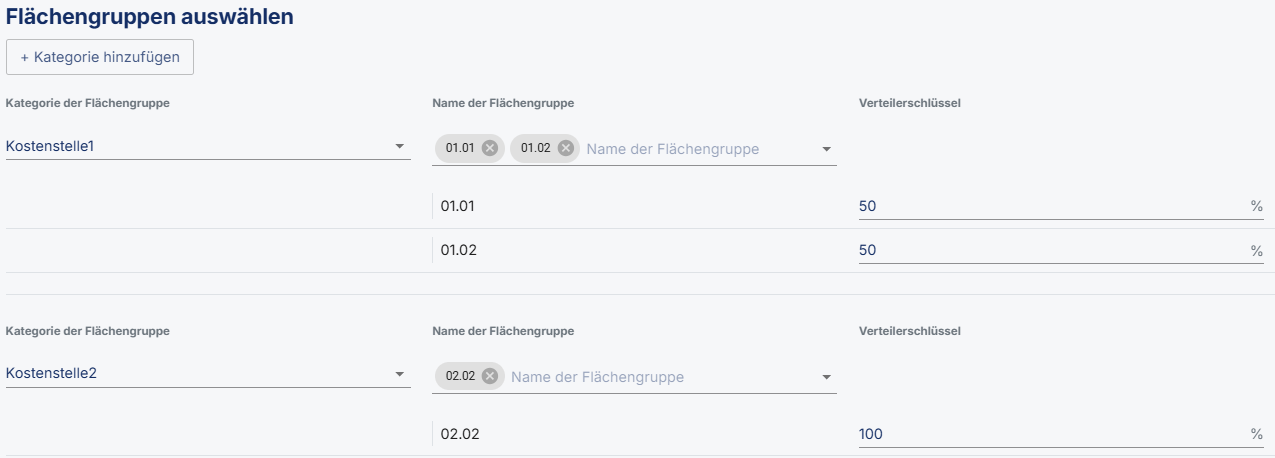Expand second 'Name der Flächengruppe' dropdown arrow

click(x=826, y=377)
